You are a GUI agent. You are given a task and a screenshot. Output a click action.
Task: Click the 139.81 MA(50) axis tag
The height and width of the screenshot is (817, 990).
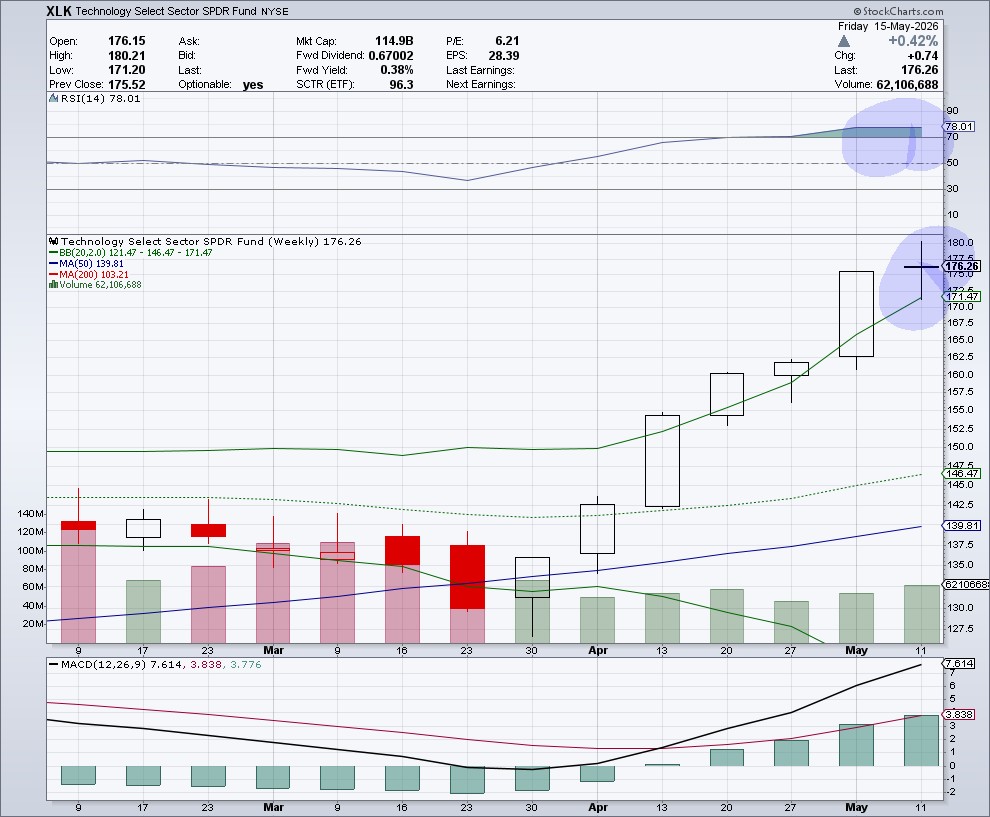(x=962, y=525)
